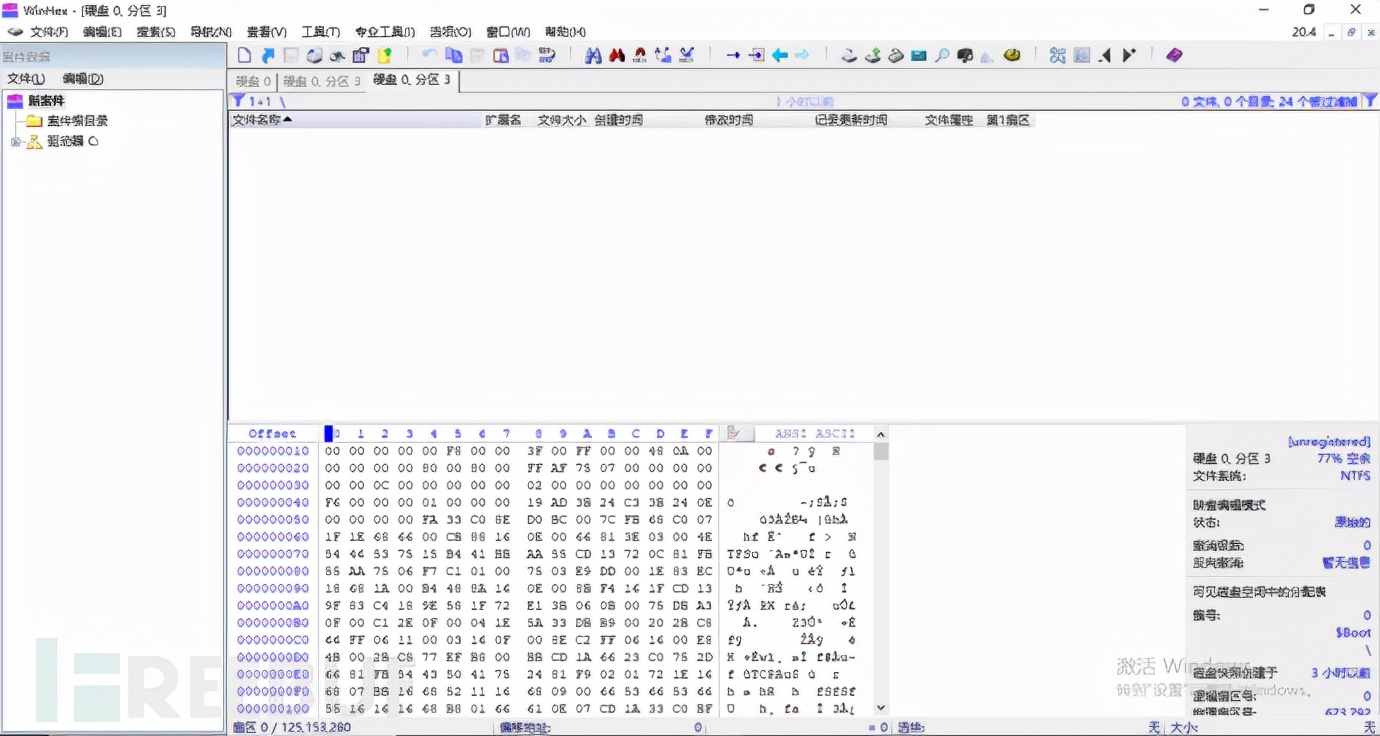Open the $Boot entry in the right panel
This screenshot has width=1380, height=736.
[1355, 631]
